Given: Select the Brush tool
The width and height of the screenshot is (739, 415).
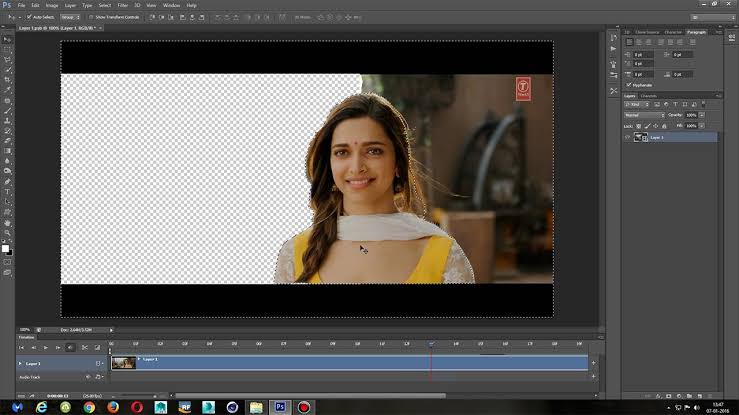Looking at the screenshot, I should click(7, 111).
